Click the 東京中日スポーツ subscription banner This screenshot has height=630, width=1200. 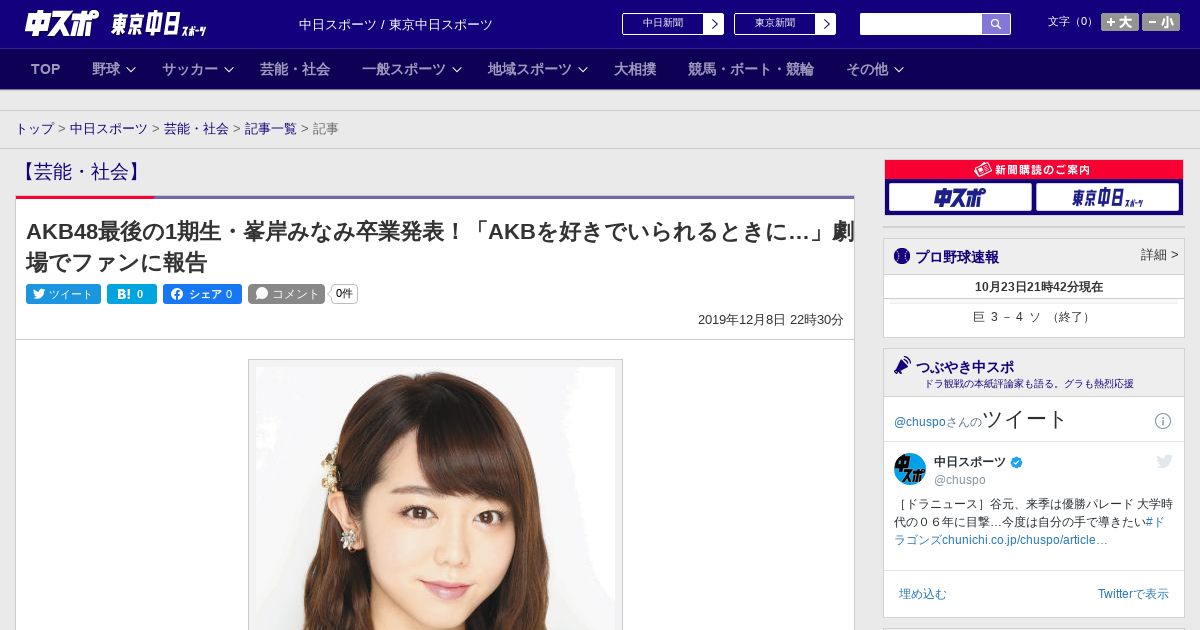1107,197
